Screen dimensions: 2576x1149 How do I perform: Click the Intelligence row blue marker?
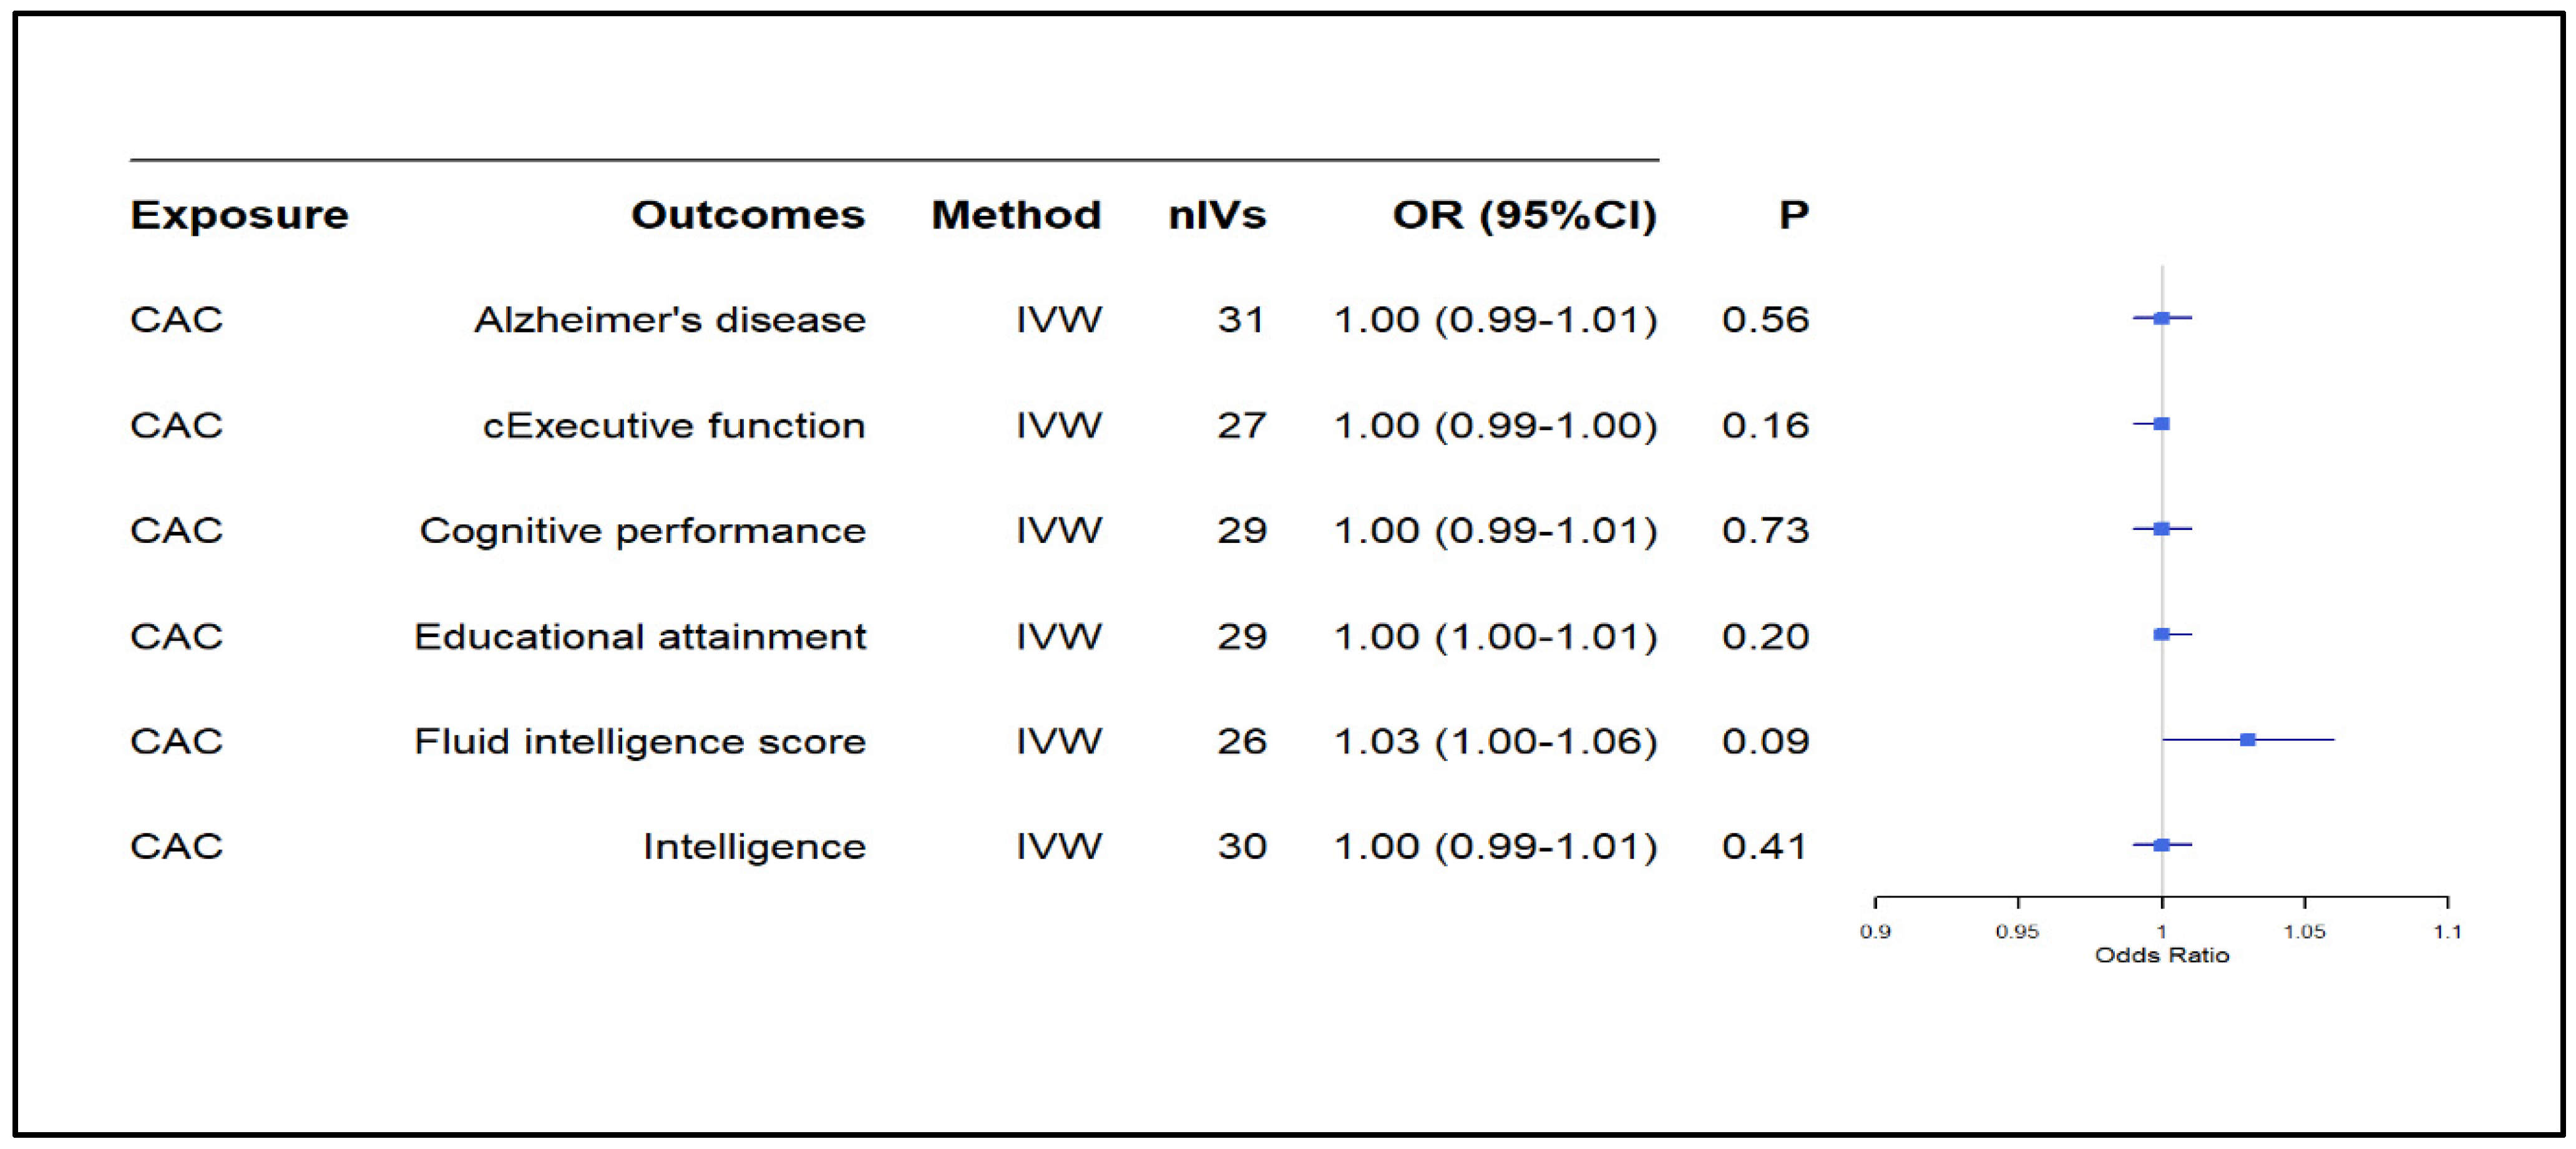tap(2161, 845)
